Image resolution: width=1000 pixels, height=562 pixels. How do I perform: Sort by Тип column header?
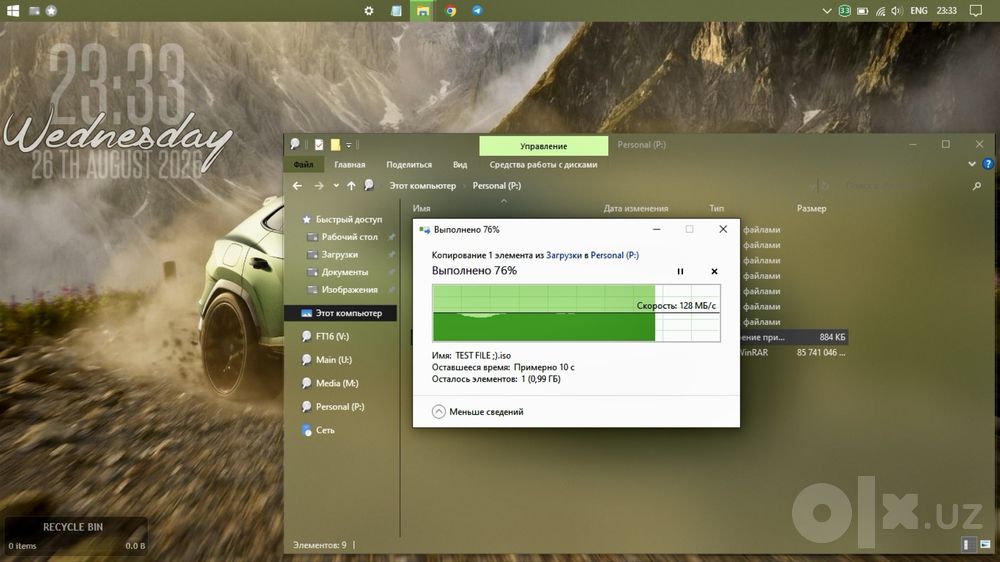tap(717, 209)
